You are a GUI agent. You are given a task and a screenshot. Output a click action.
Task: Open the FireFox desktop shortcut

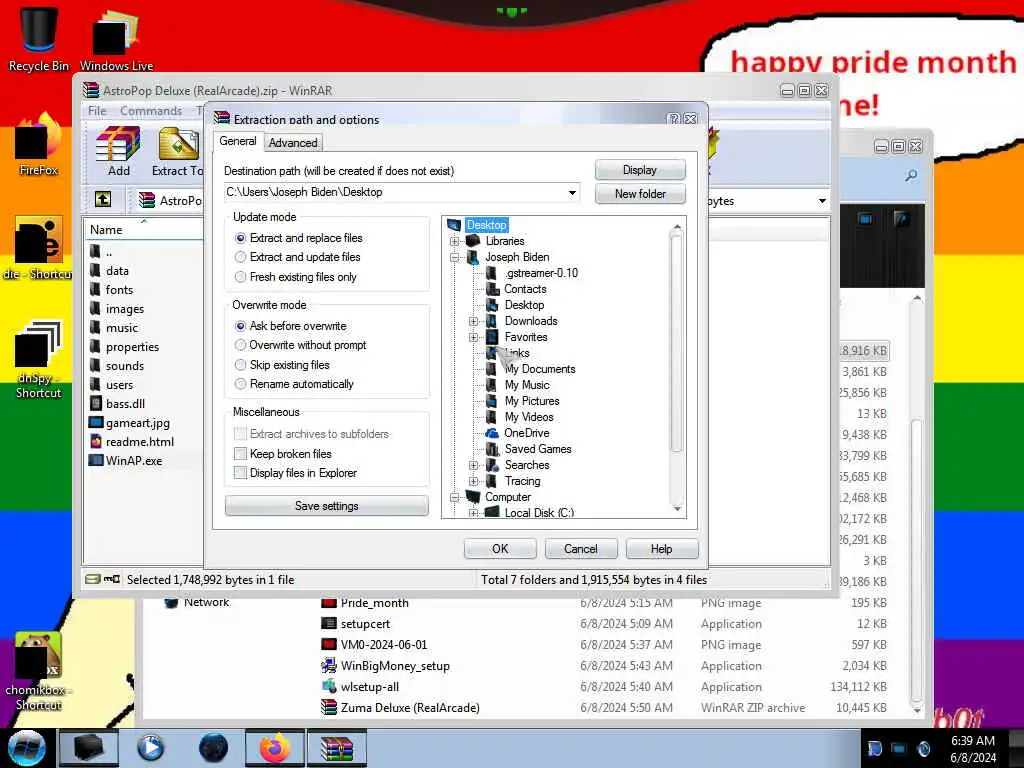[39, 145]
